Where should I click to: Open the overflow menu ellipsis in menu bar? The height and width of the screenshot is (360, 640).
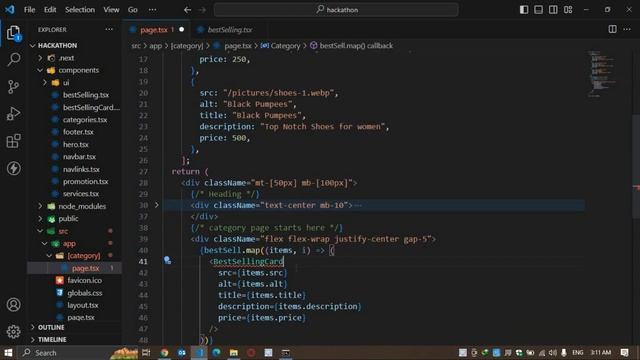tap(152, 9)
